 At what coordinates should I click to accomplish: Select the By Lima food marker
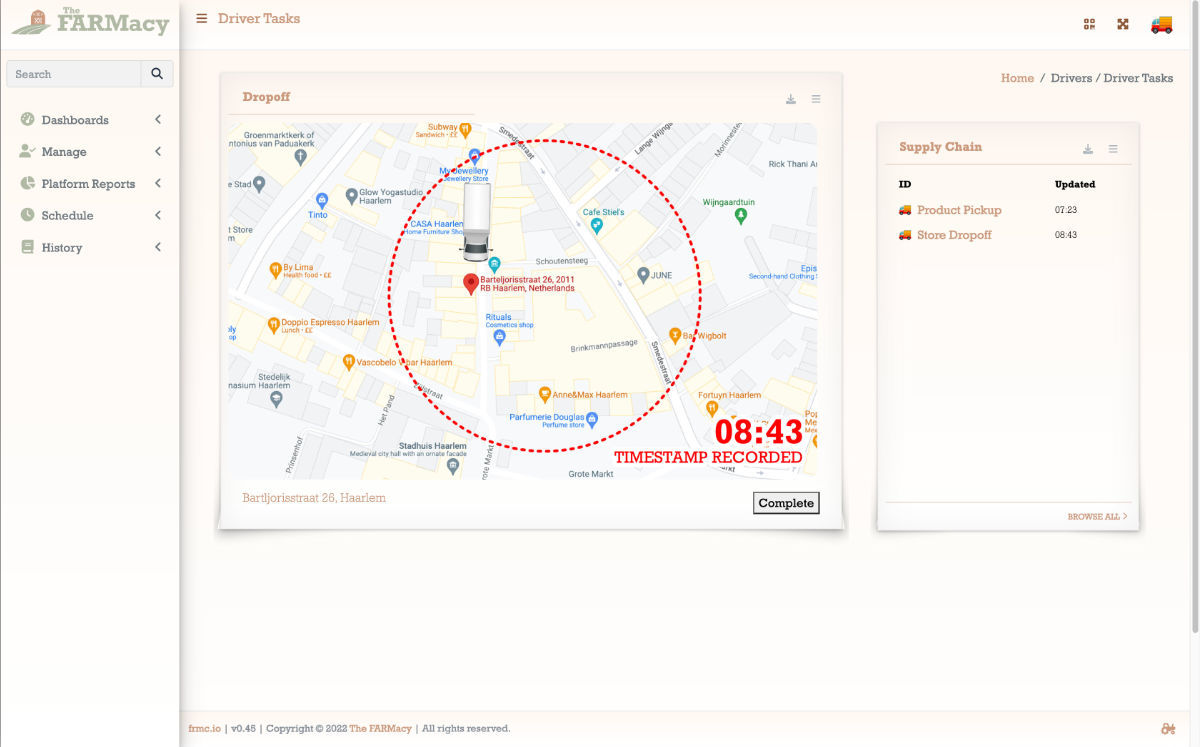[275, 269]
